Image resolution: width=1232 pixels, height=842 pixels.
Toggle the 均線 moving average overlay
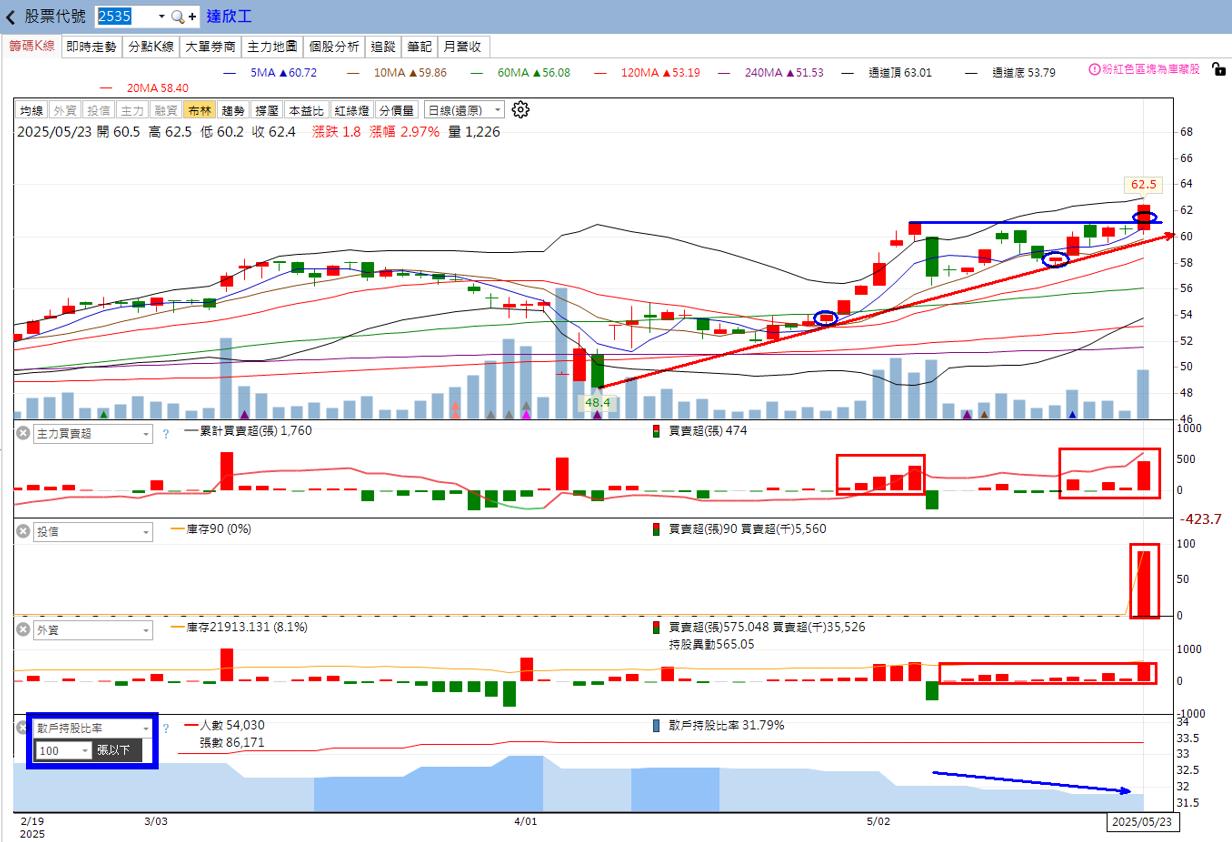coord(32,111)
